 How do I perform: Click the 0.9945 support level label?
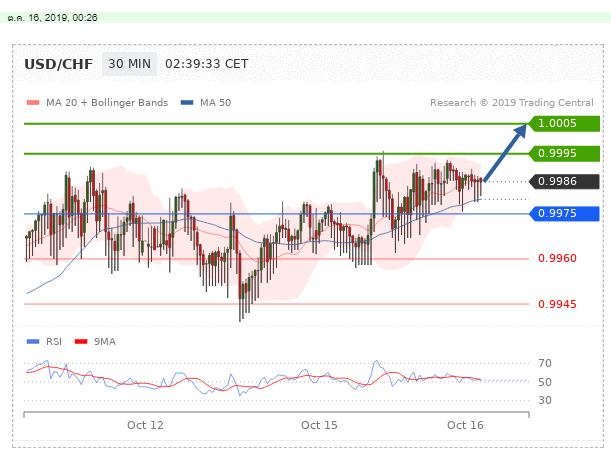[557, 304]
